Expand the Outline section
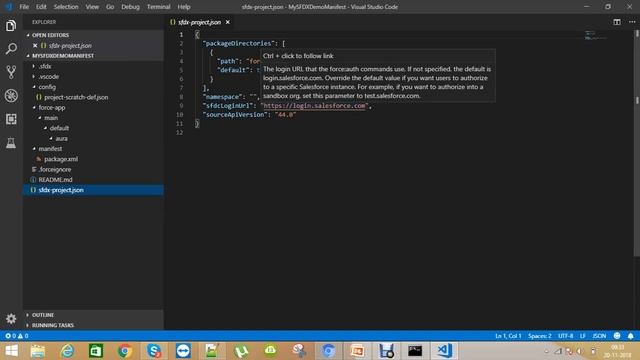640x360 pixels. point(42,315)
